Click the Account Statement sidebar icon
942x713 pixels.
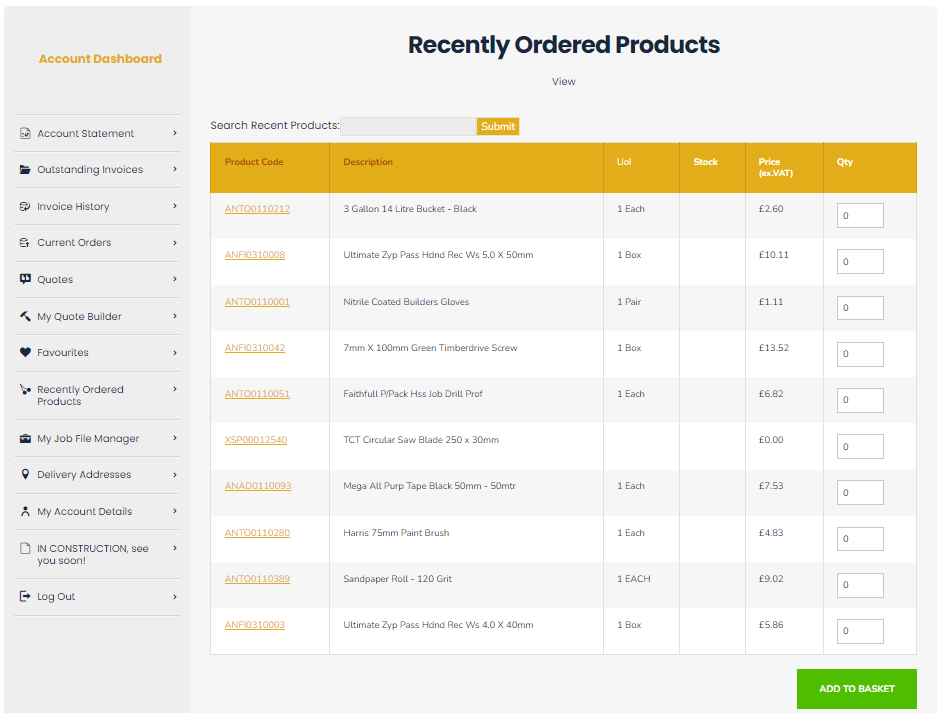[25, 133]
